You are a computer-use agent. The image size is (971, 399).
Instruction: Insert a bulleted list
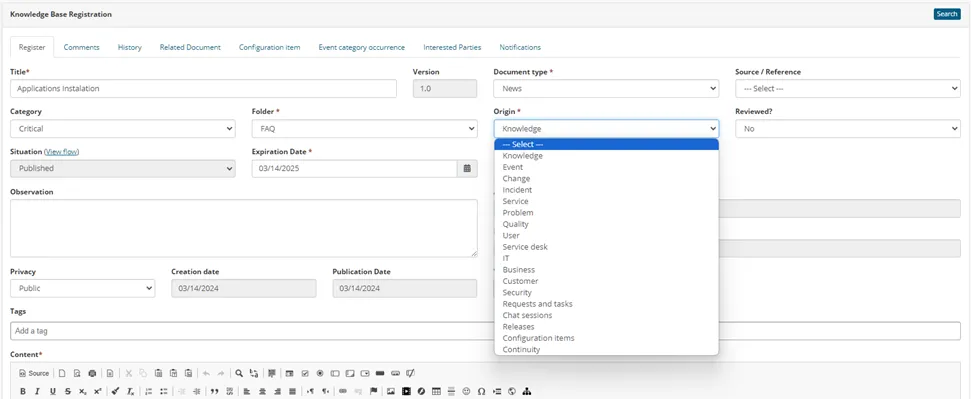(163, 391)
